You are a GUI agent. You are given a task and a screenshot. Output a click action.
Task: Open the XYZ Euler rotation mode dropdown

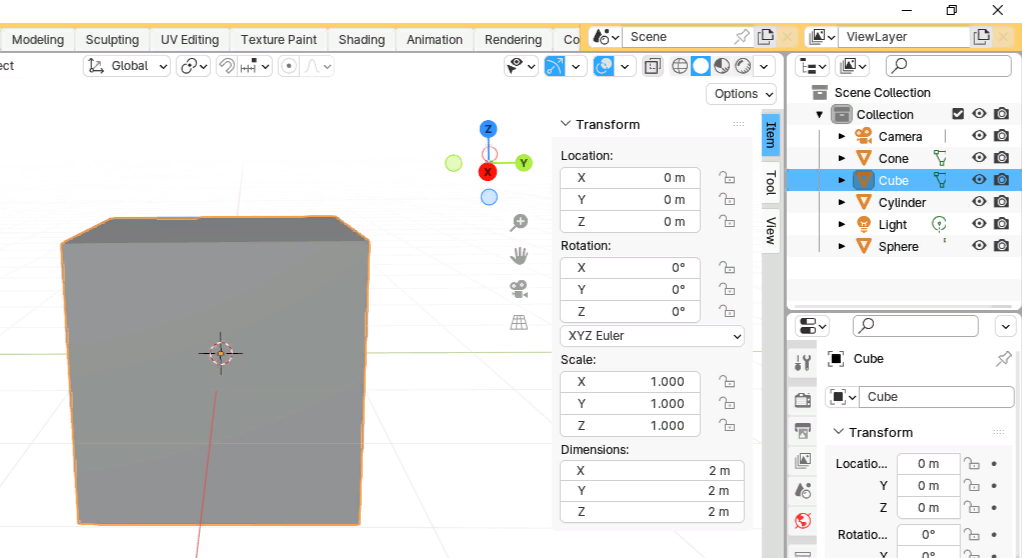click(x=652, y=336)
